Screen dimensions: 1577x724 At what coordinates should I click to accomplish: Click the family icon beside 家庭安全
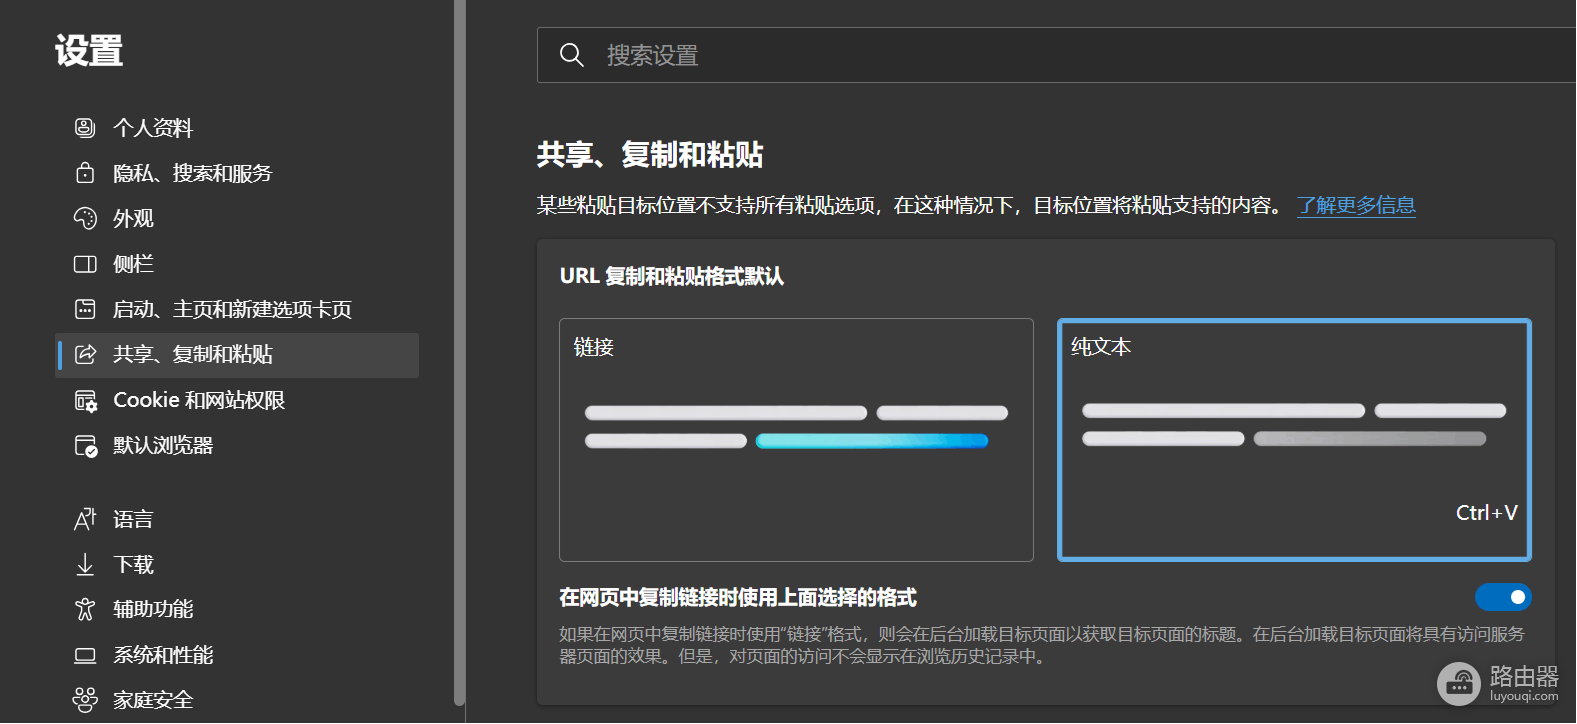tap(85, 700)
